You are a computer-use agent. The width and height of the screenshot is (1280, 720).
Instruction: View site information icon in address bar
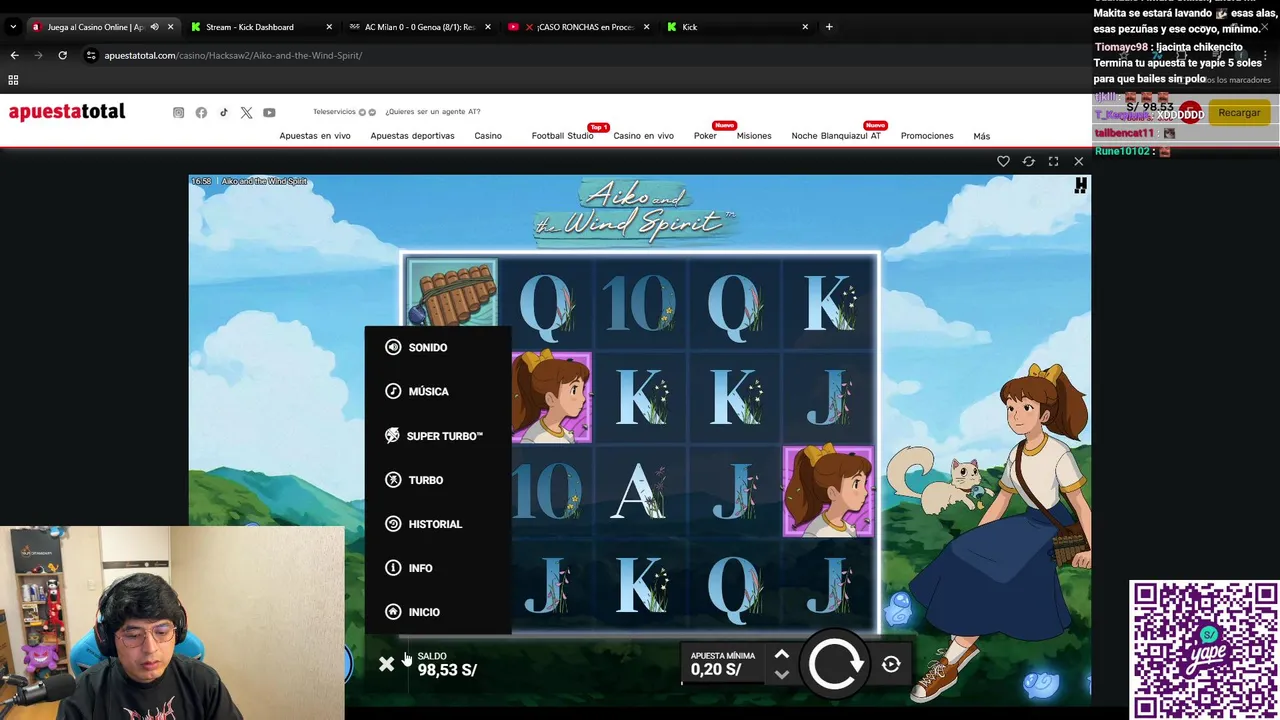[x=91, y=55]
